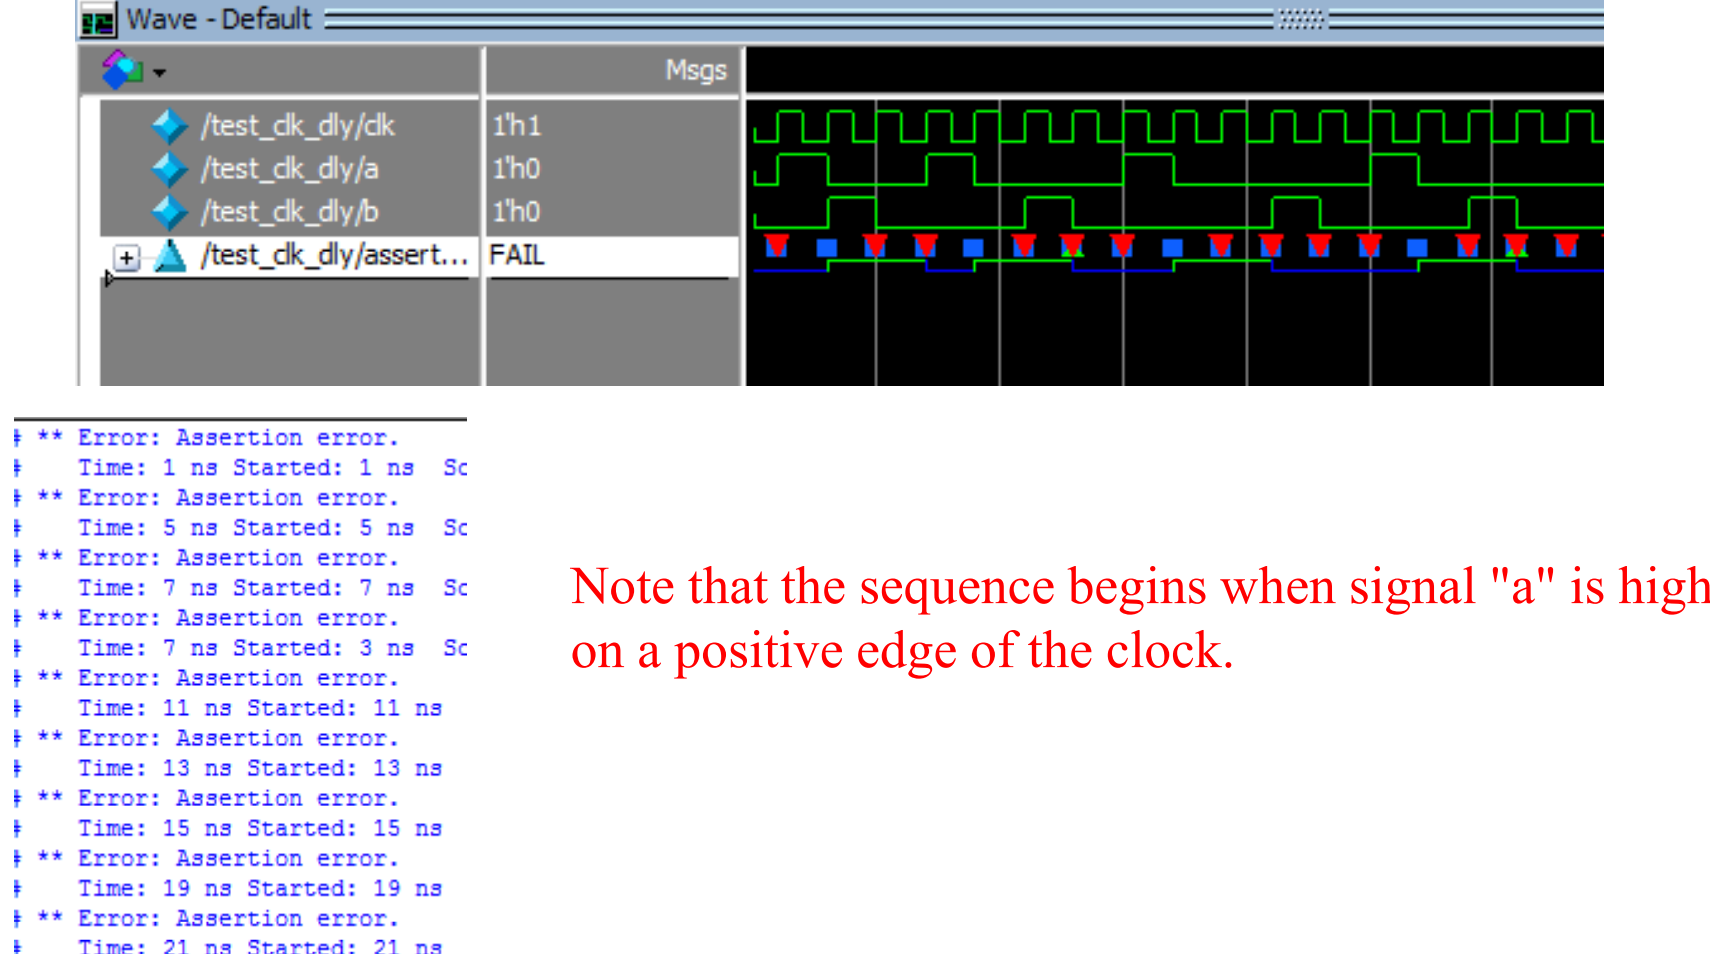1710x954 pixels.
Task: Click the 1'h0 value for signal b
Action: (x=516, y=212)
